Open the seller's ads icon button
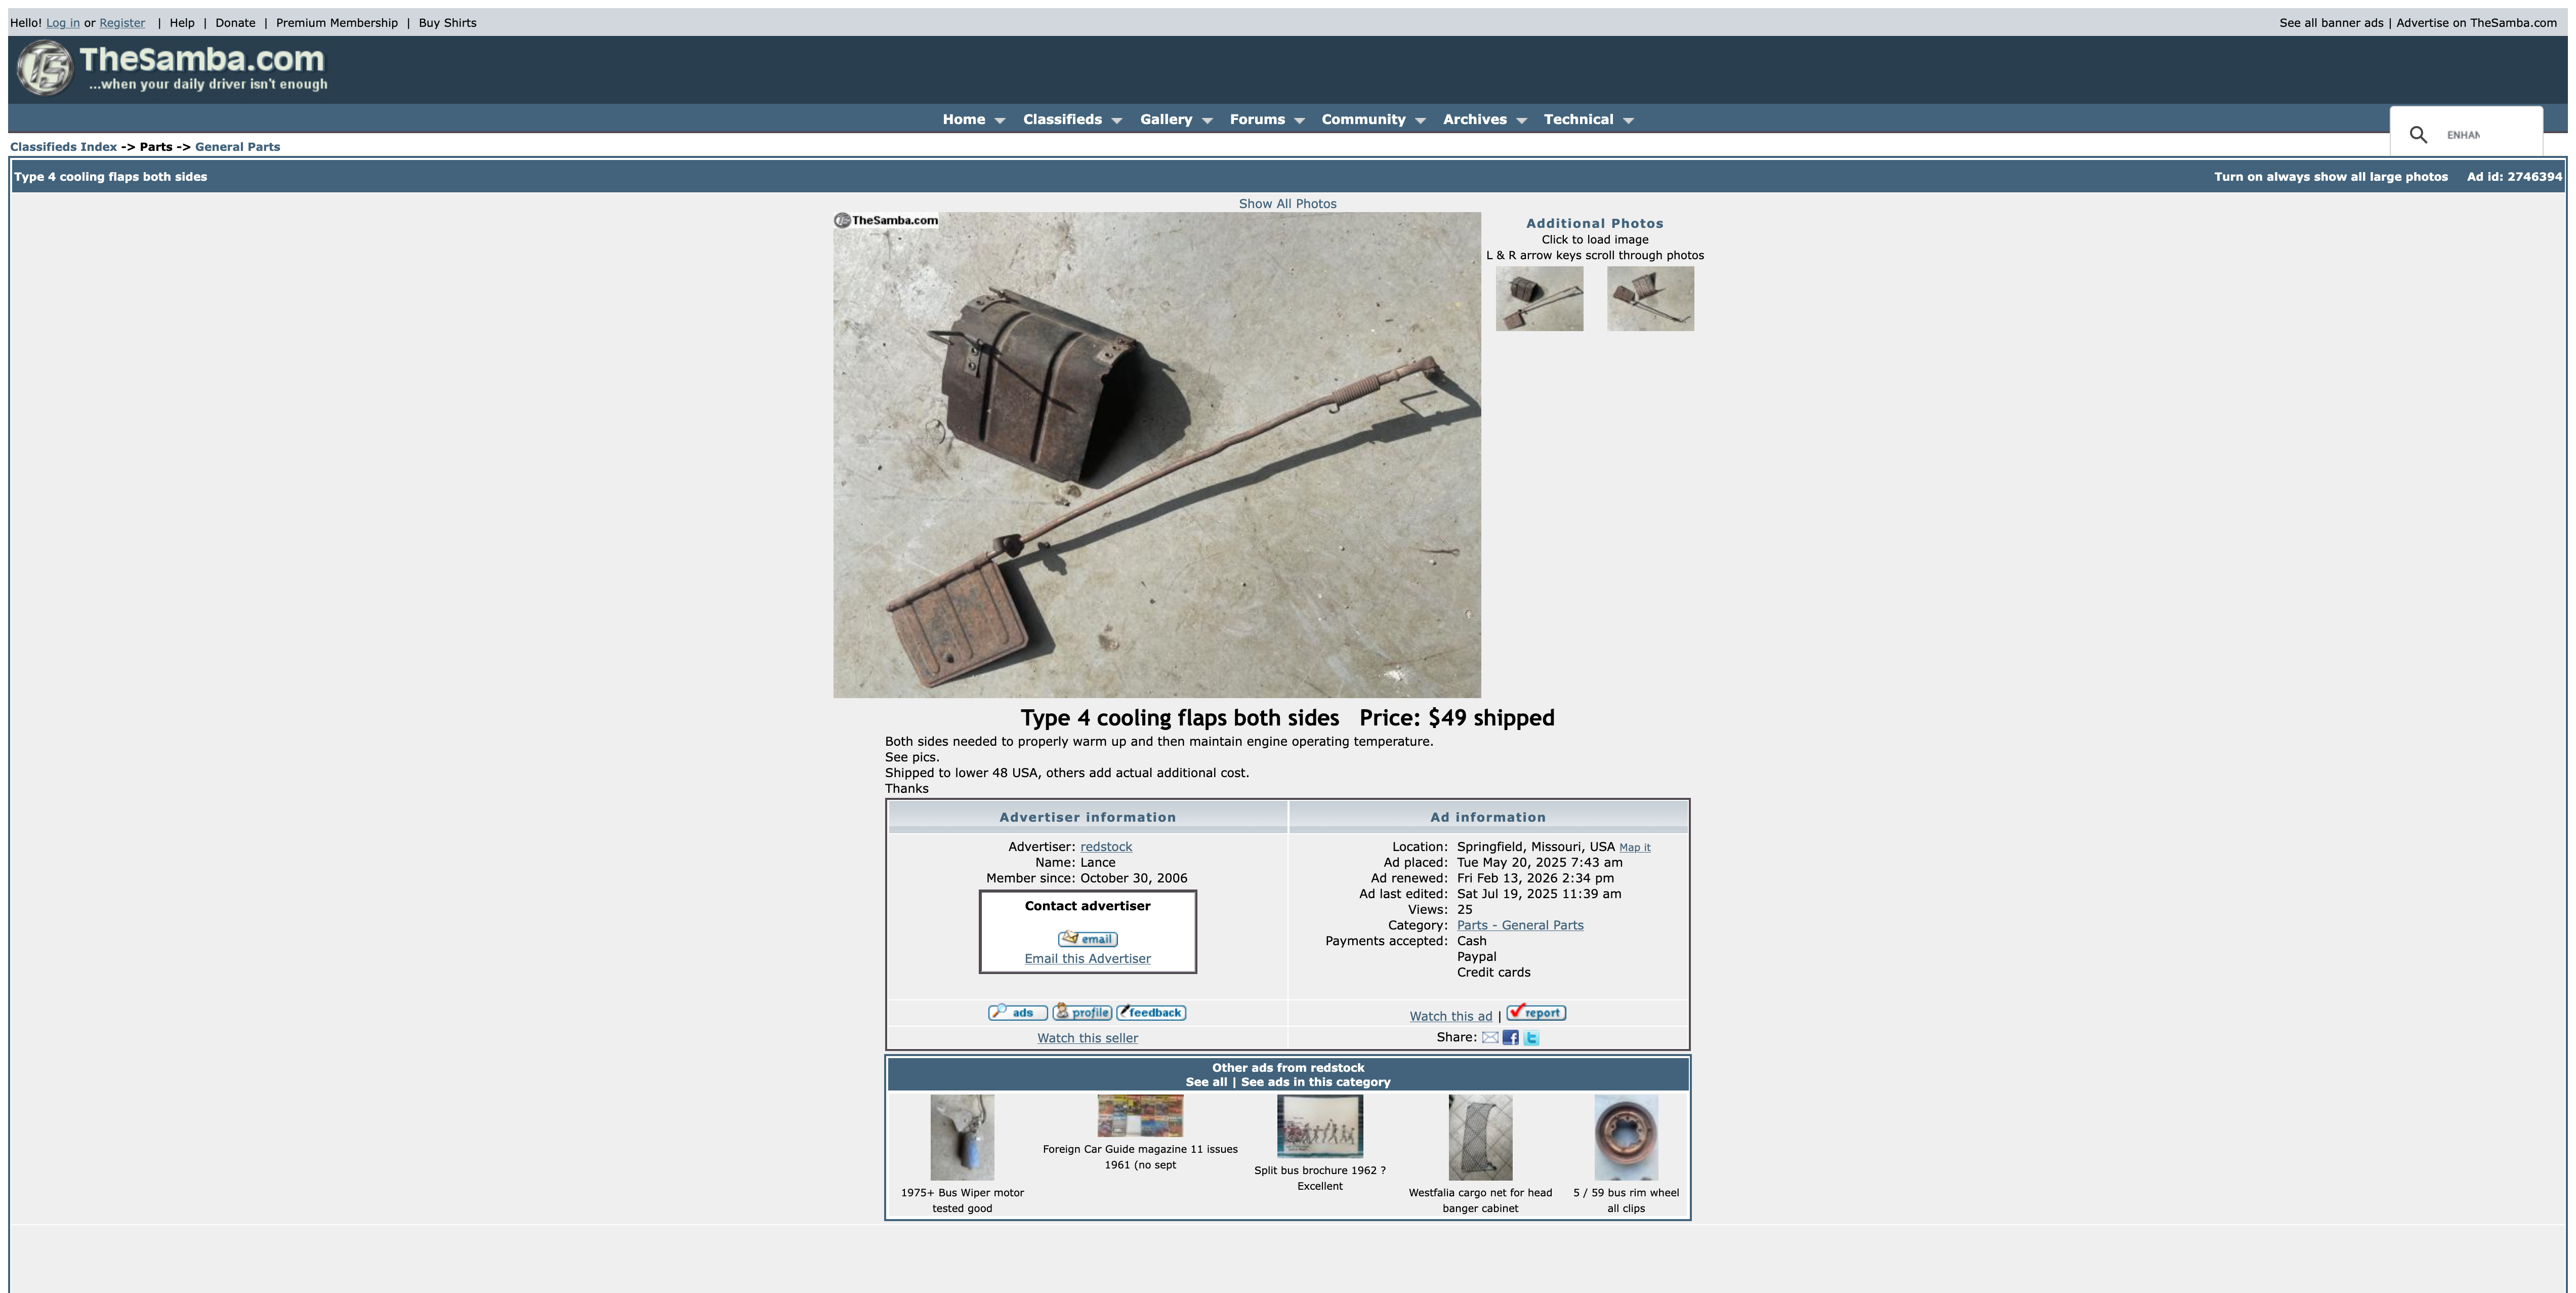Screen dimensions: 2576x1293 [1017, 1012]
